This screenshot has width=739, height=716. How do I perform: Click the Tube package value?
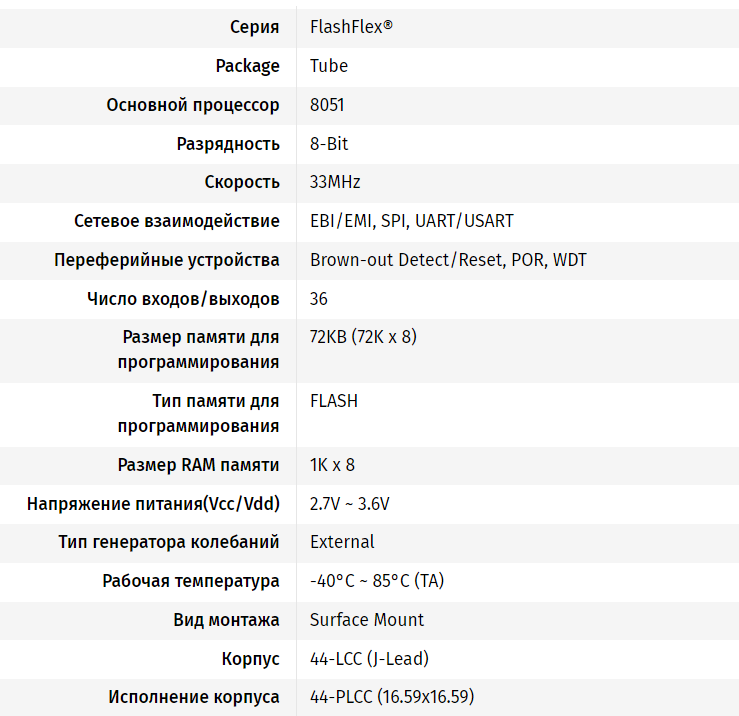tap(329, 66)
